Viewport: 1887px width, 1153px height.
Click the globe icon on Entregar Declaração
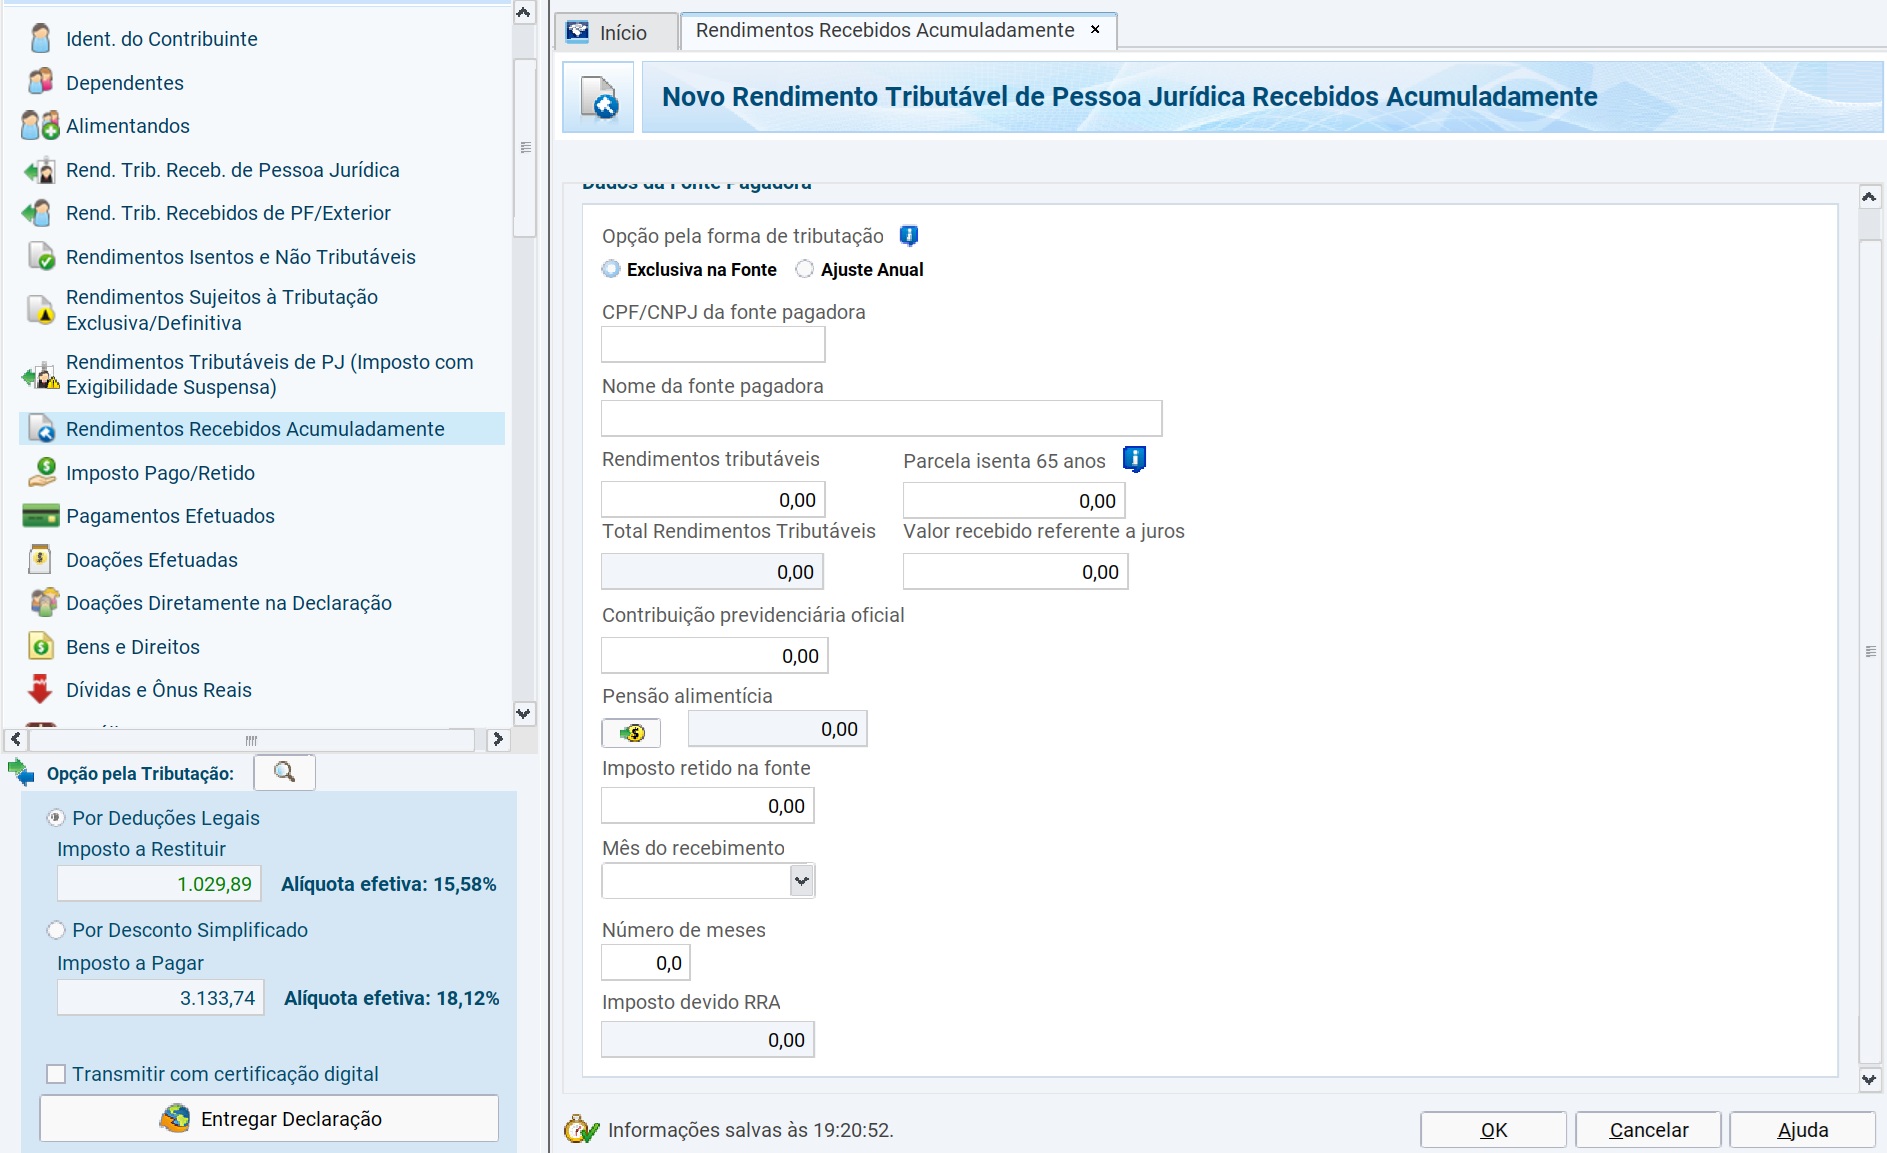[x=175, y=1118]
